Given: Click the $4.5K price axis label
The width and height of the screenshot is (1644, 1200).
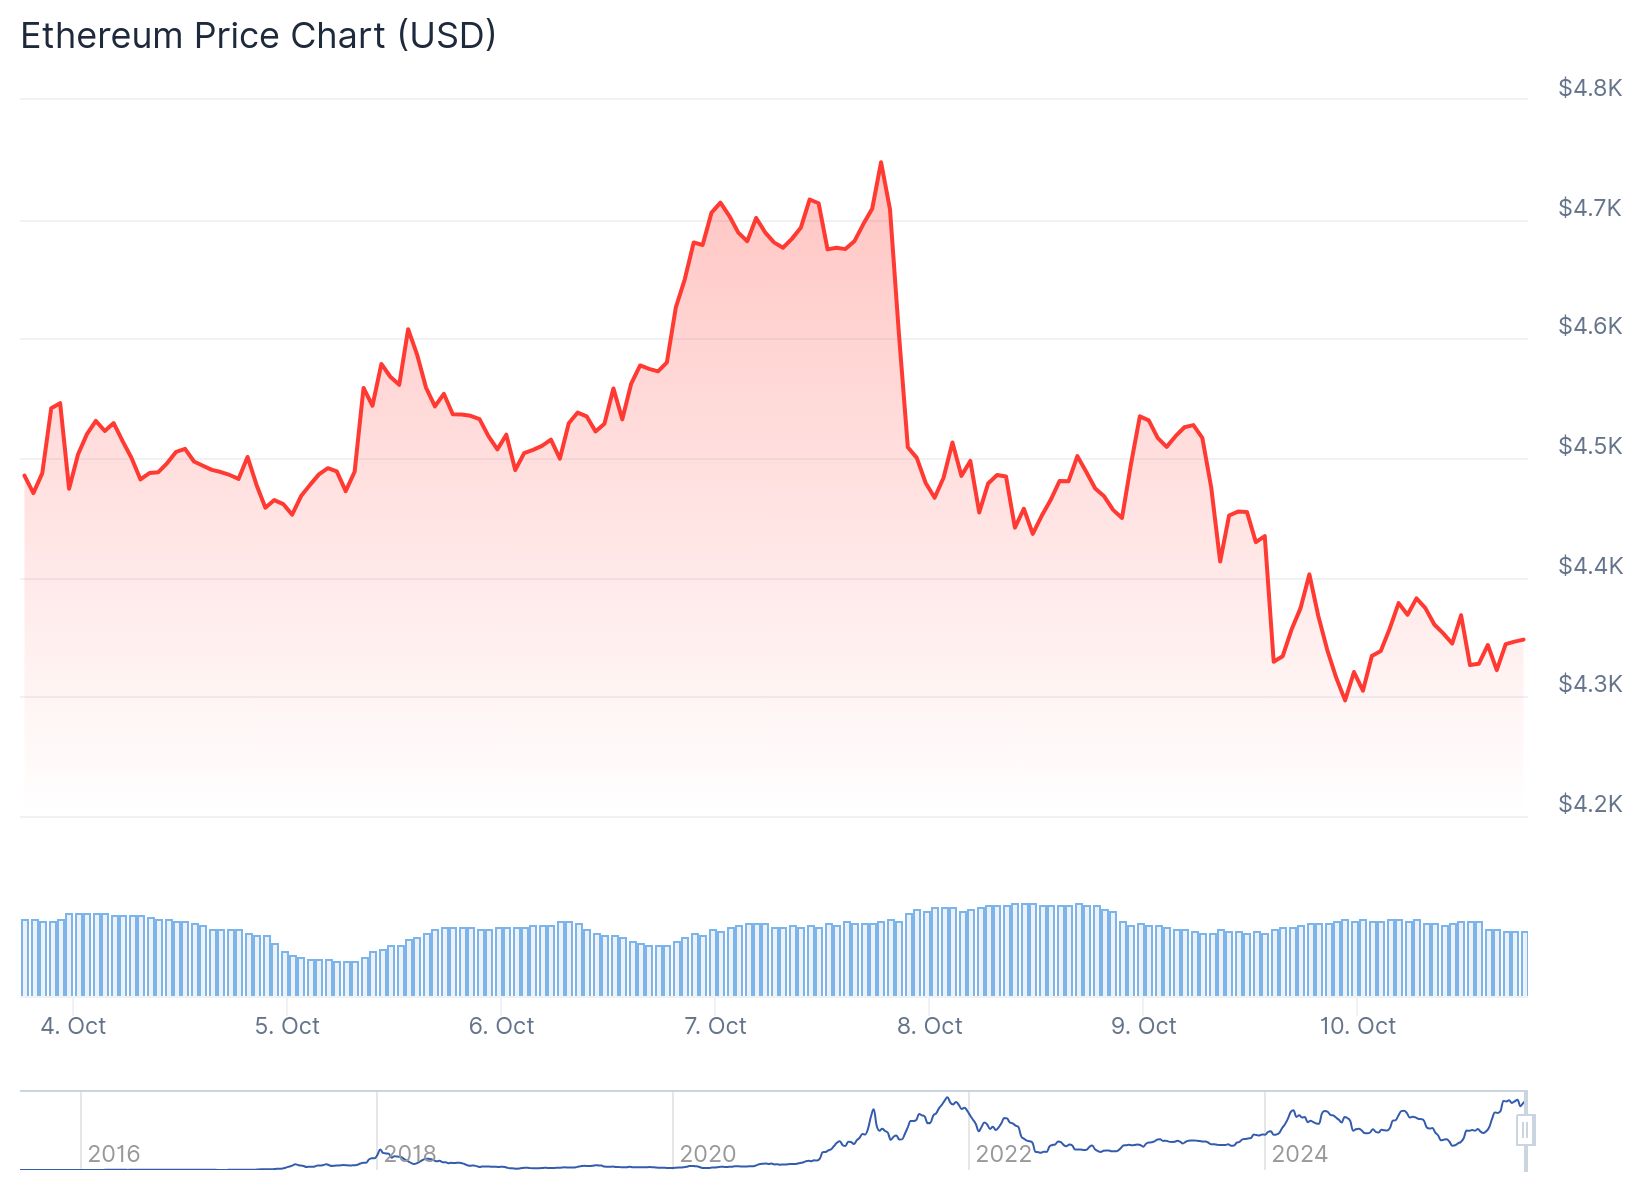Looking at the screenshot, I should point(1590,446).
